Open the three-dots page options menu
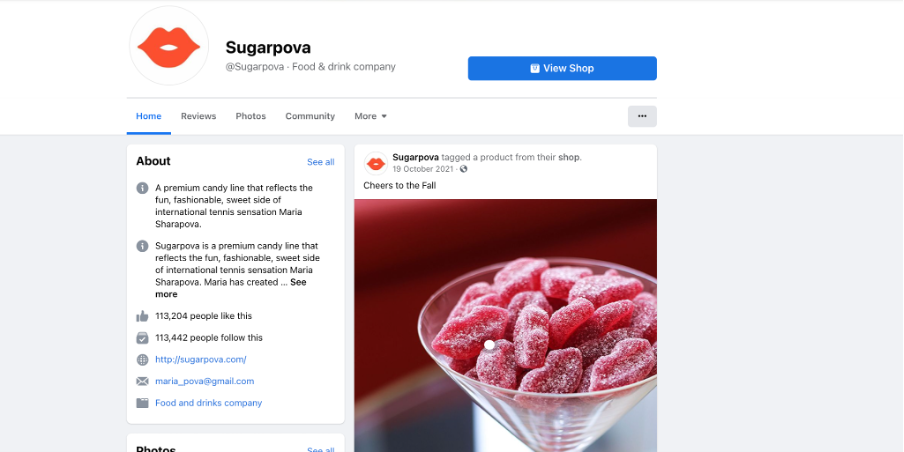Screen dimensions: 904x452 pyautogui.click(x=642, y=116)
